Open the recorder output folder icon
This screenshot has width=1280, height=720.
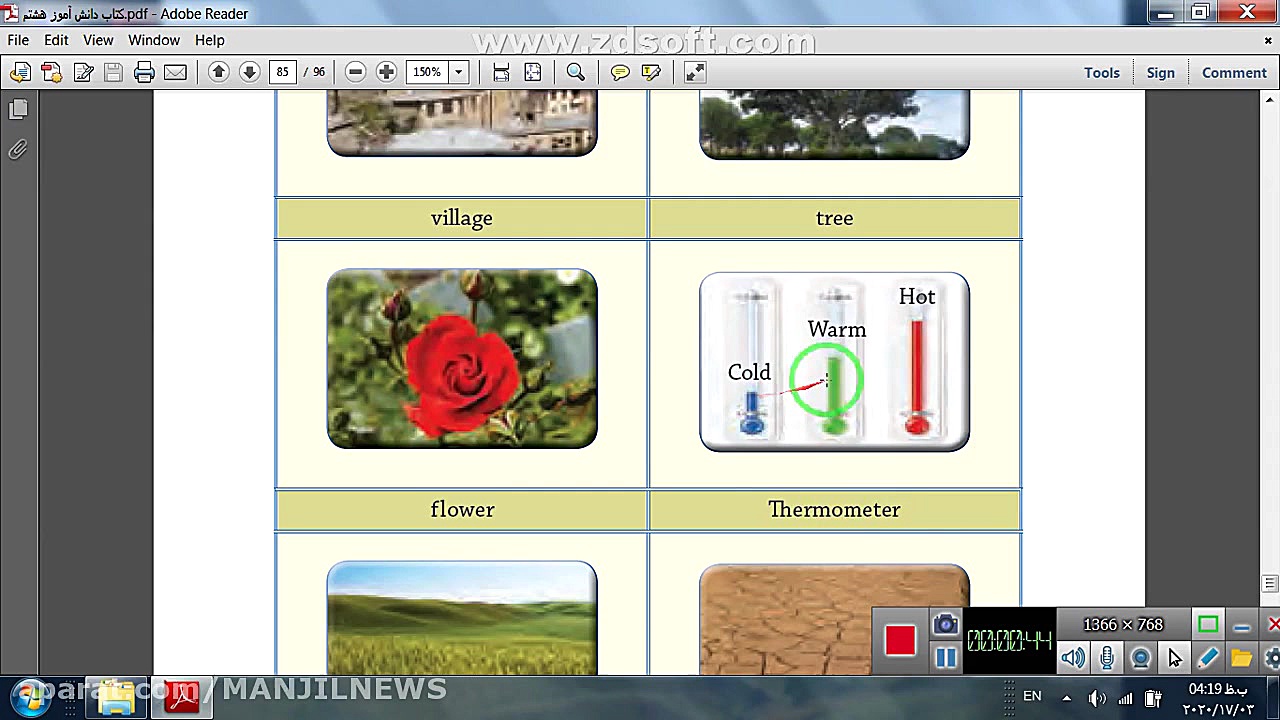1242,657
